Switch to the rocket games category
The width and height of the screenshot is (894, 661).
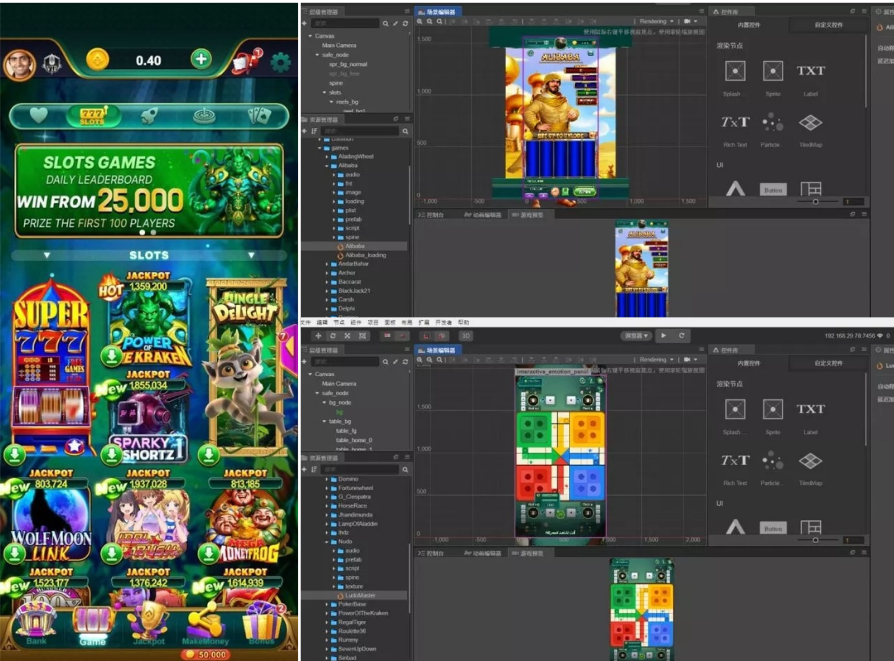pyautogui.click(x=149, y=116)
